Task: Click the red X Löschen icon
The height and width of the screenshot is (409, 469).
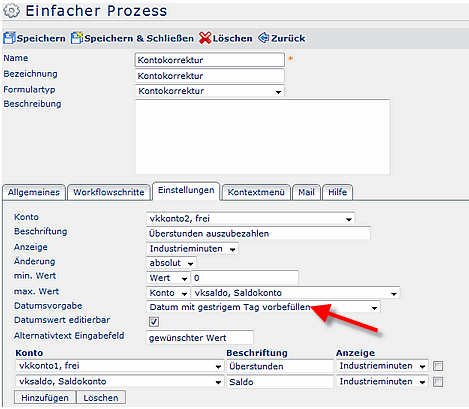Action: coord(205,38)
